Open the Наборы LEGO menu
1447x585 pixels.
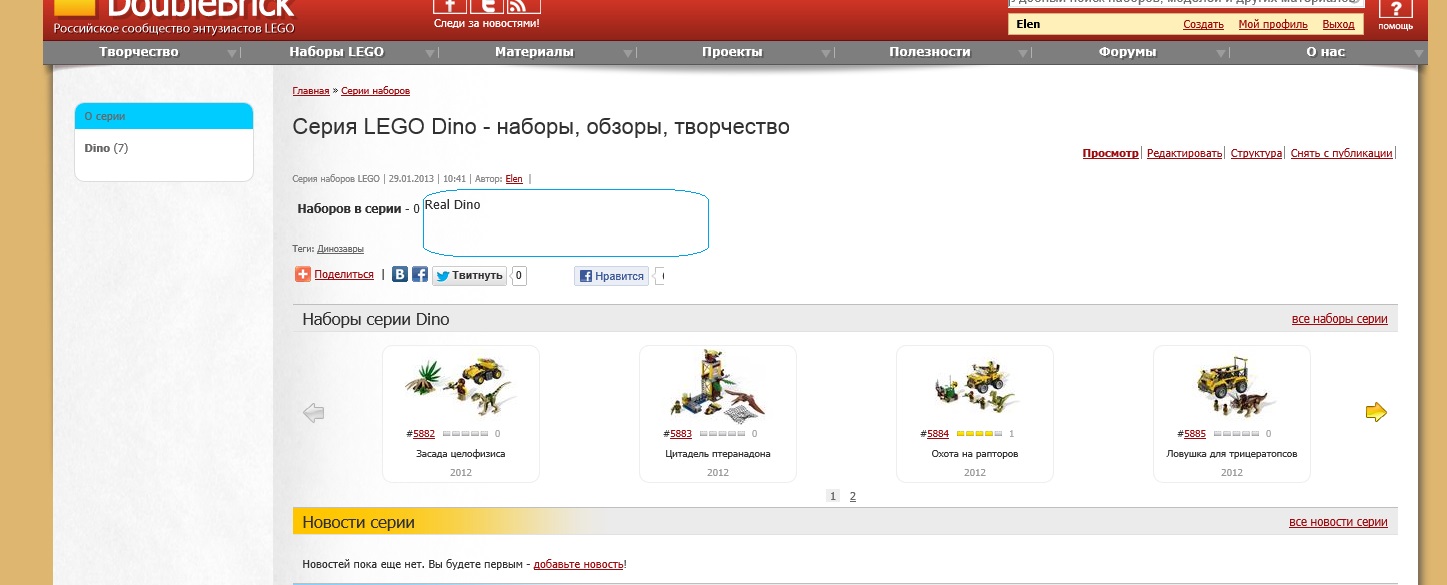tap(337, 52)
